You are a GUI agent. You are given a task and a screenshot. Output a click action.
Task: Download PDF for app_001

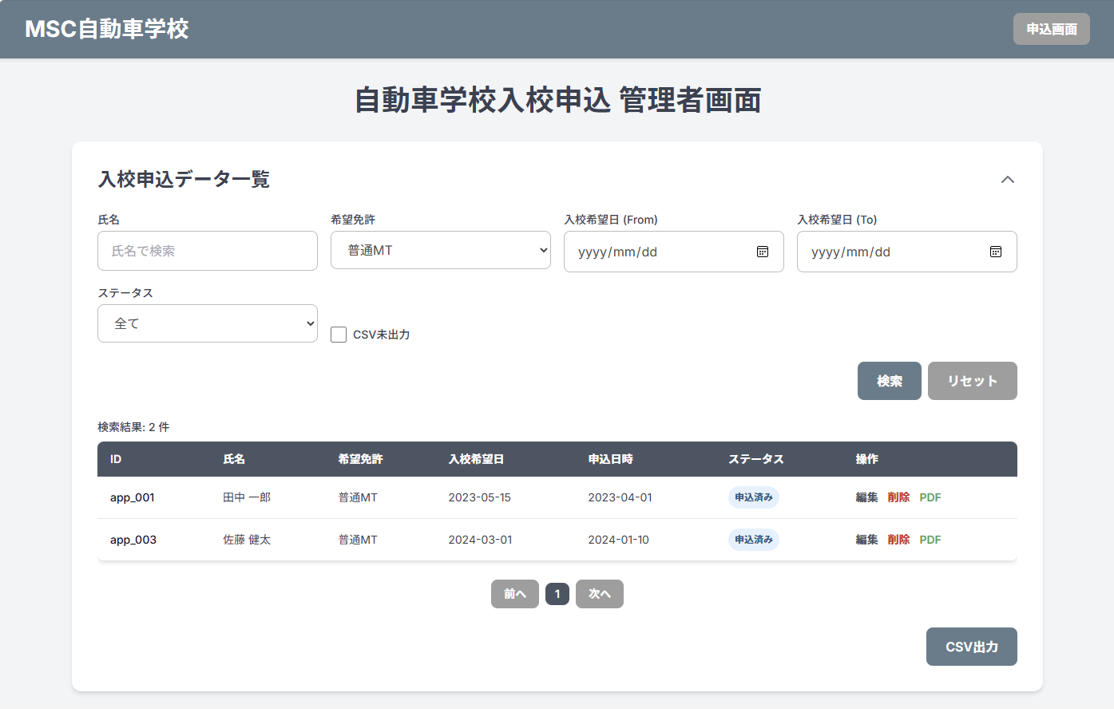[x=930, y=498]
